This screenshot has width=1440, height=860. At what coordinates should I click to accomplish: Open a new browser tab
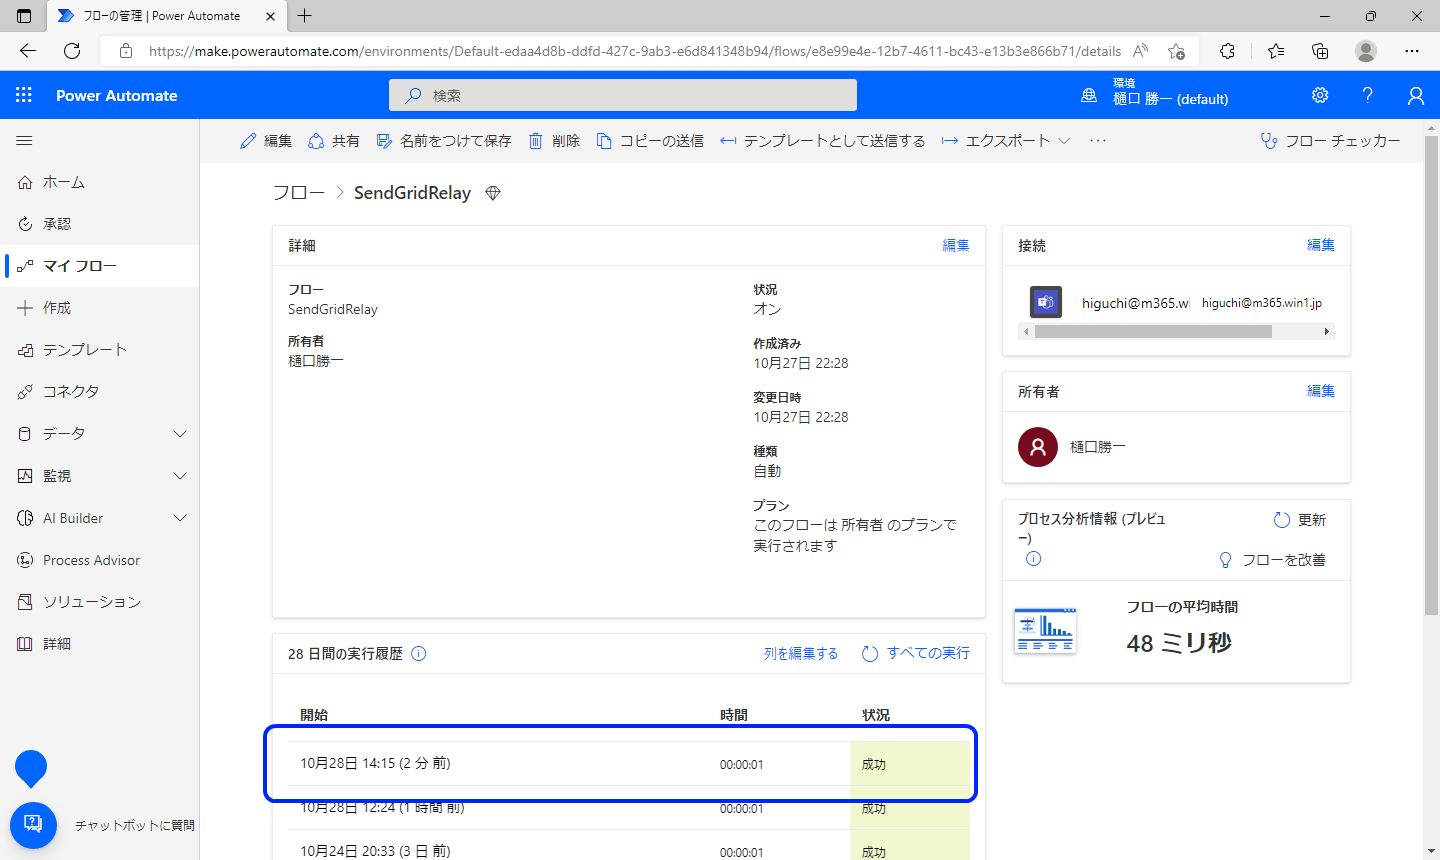(305, 16)
